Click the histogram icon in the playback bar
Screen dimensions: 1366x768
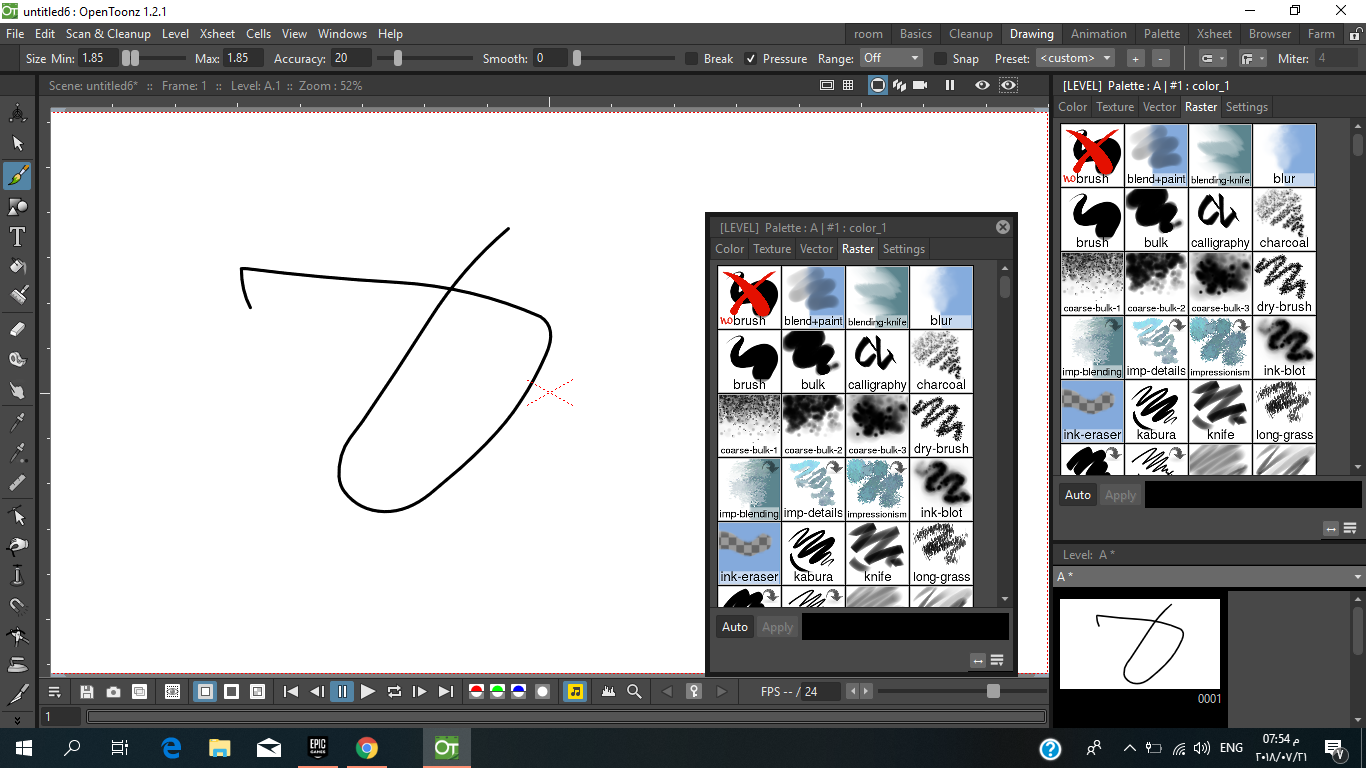coord(608,691)
